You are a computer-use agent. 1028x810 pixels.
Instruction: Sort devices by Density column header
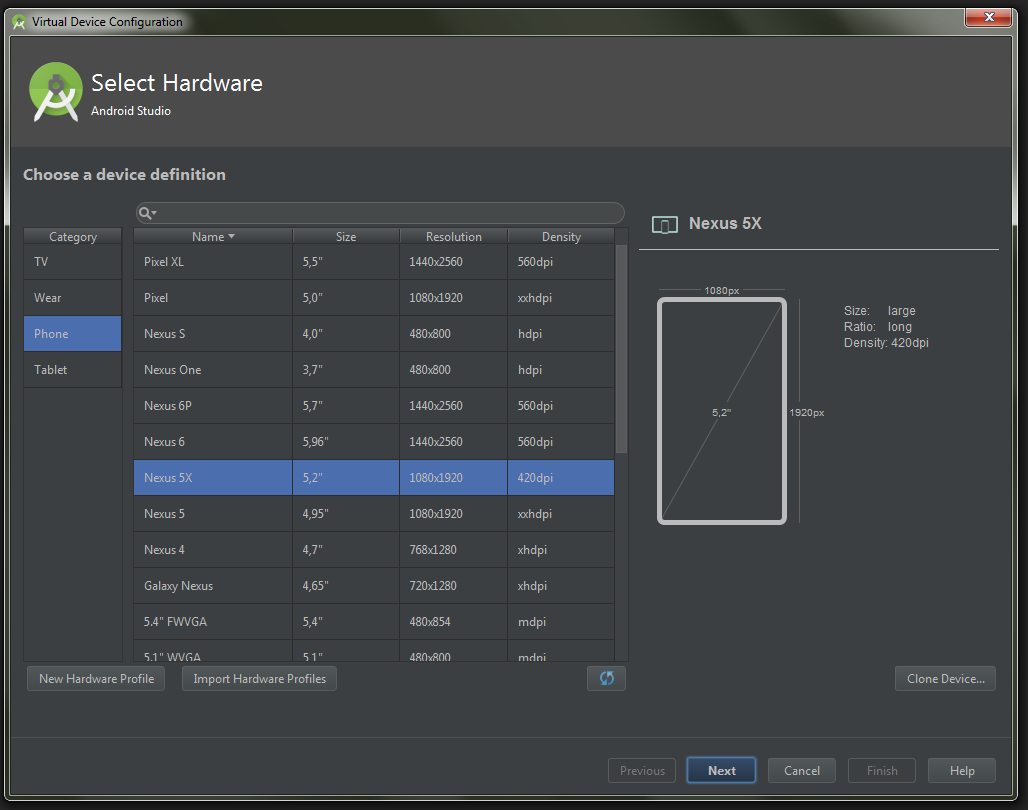pos(561,237)
